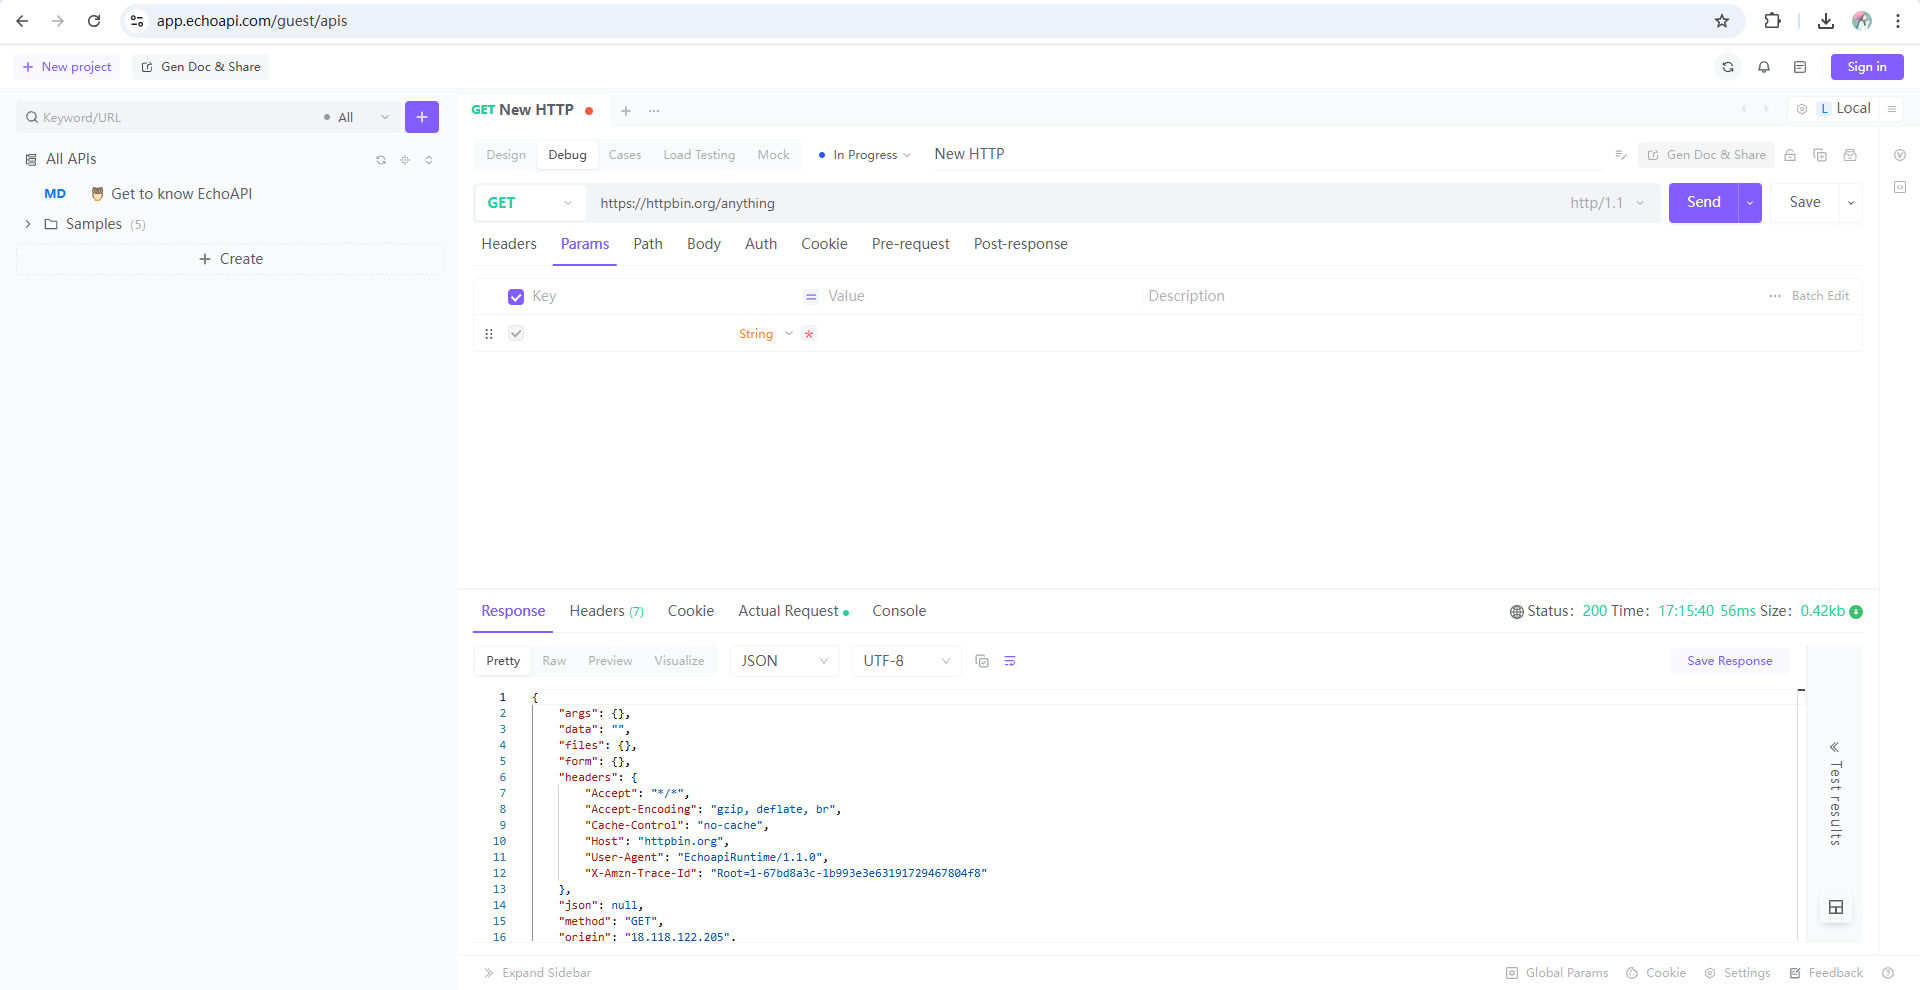Lock the current API with the padlock icon
Image resolution: width=1920 pixels, height=990 pixels.
pyautogui.click(x=1790, y=155)
